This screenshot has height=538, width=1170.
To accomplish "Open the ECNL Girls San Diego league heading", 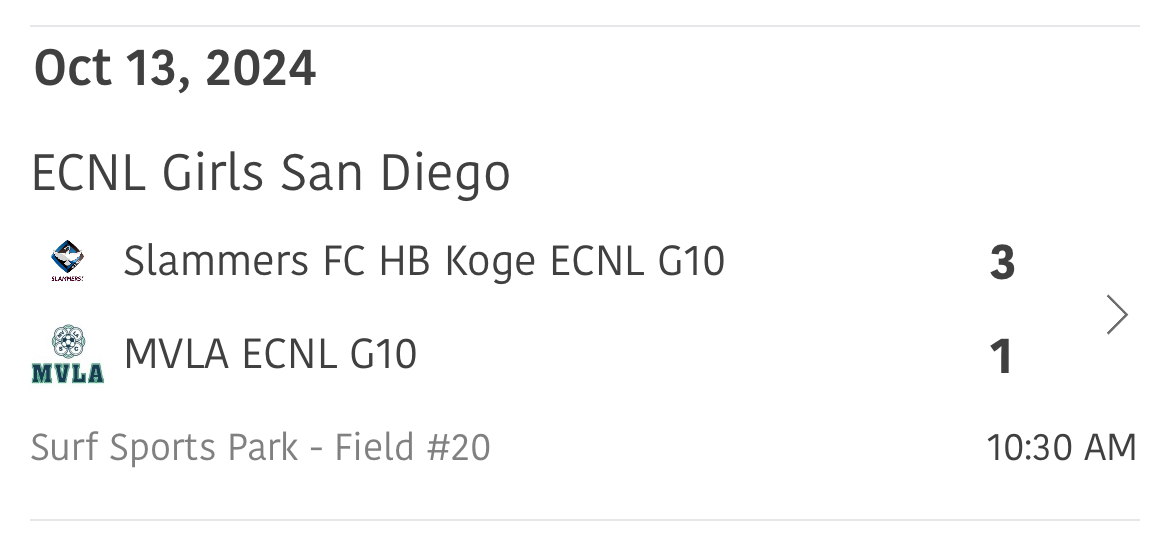I will pos(271,173).
